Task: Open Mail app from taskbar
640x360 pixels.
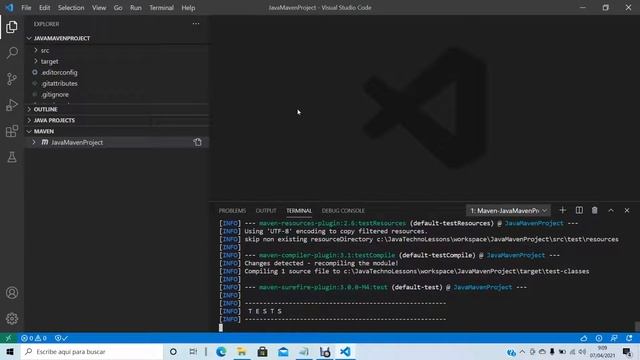Action: click(x=283, y=351)
